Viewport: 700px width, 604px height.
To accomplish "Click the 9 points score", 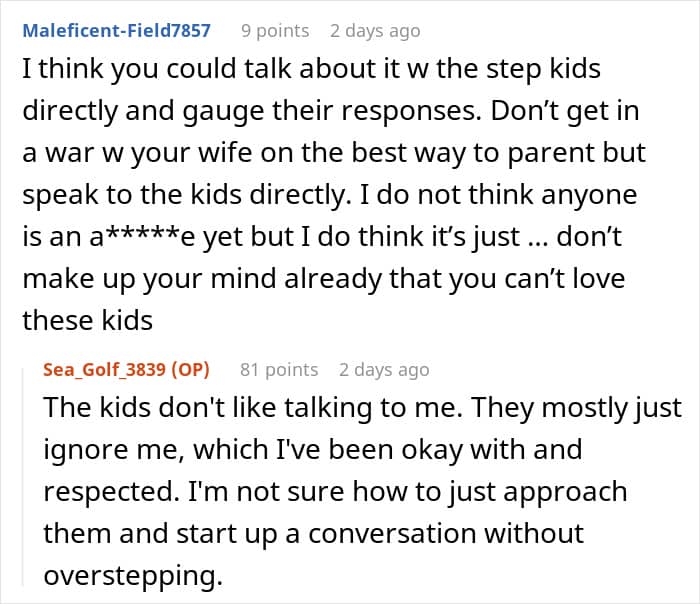I will [x=275, y=30].
